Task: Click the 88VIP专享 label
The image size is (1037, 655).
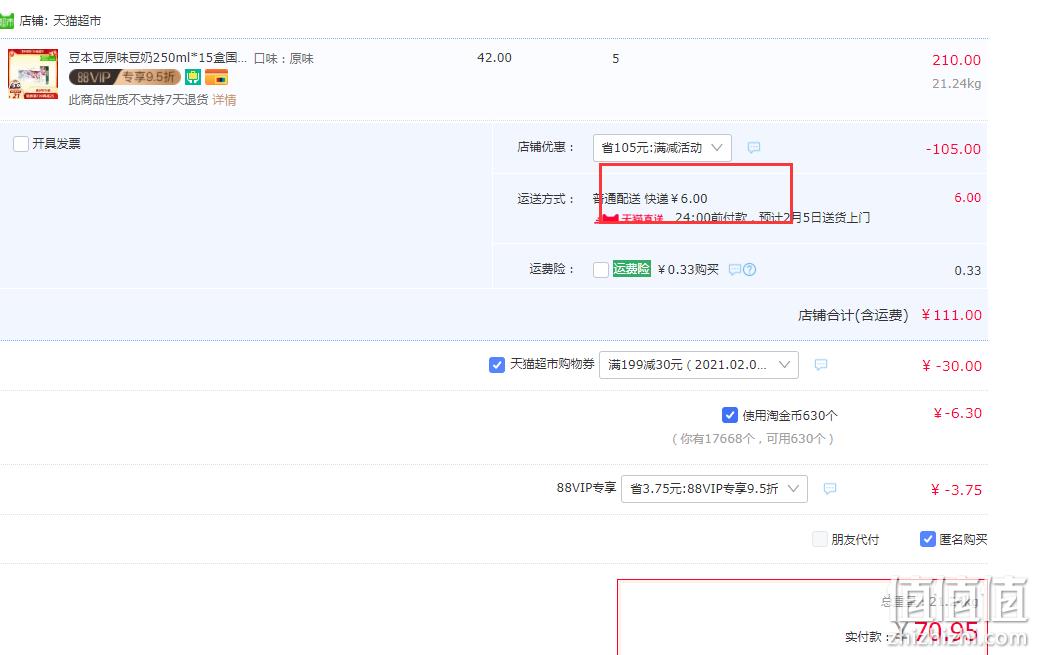Action: tap(586, 488)
